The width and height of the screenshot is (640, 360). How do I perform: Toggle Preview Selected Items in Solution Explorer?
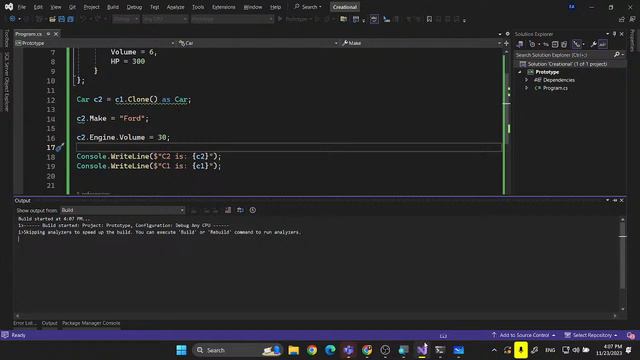602,44
